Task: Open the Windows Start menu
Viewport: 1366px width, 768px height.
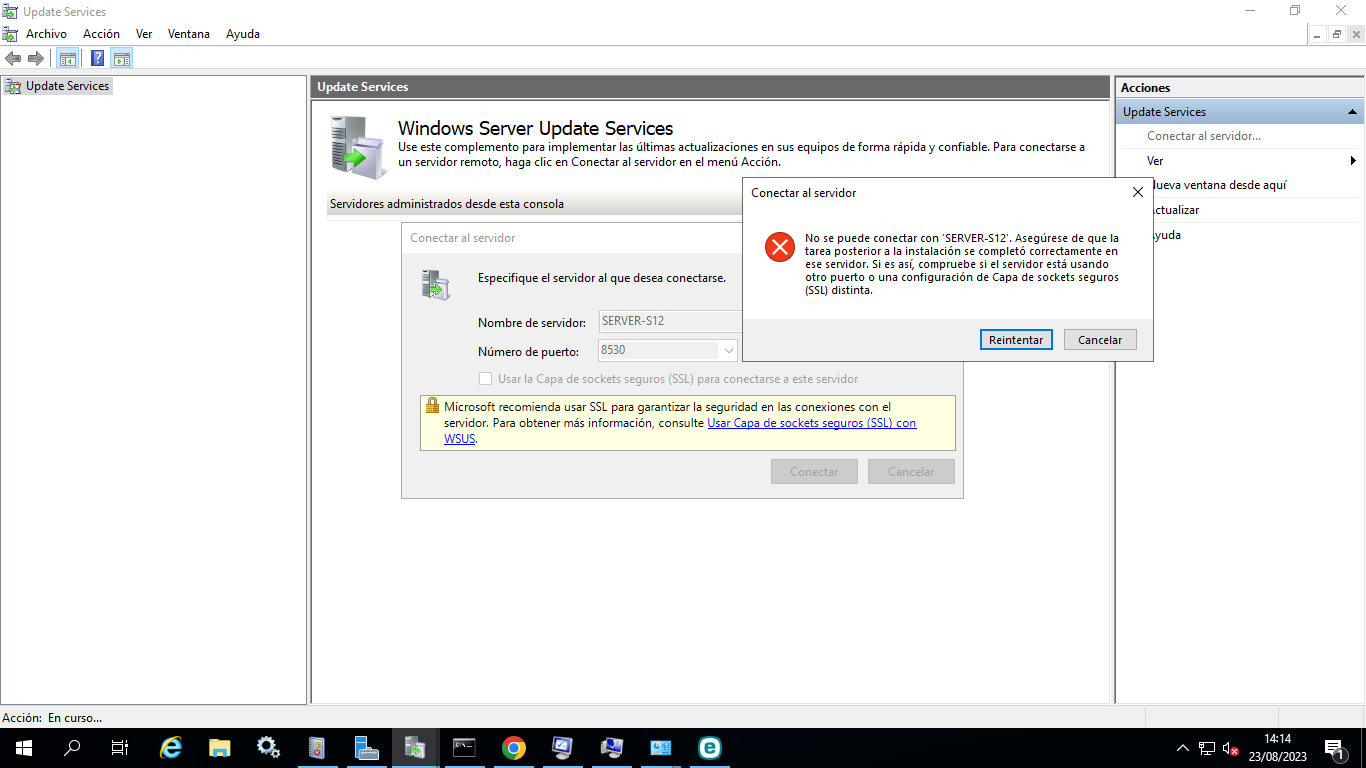Action: pyautogui.click(x=23, y=747)
